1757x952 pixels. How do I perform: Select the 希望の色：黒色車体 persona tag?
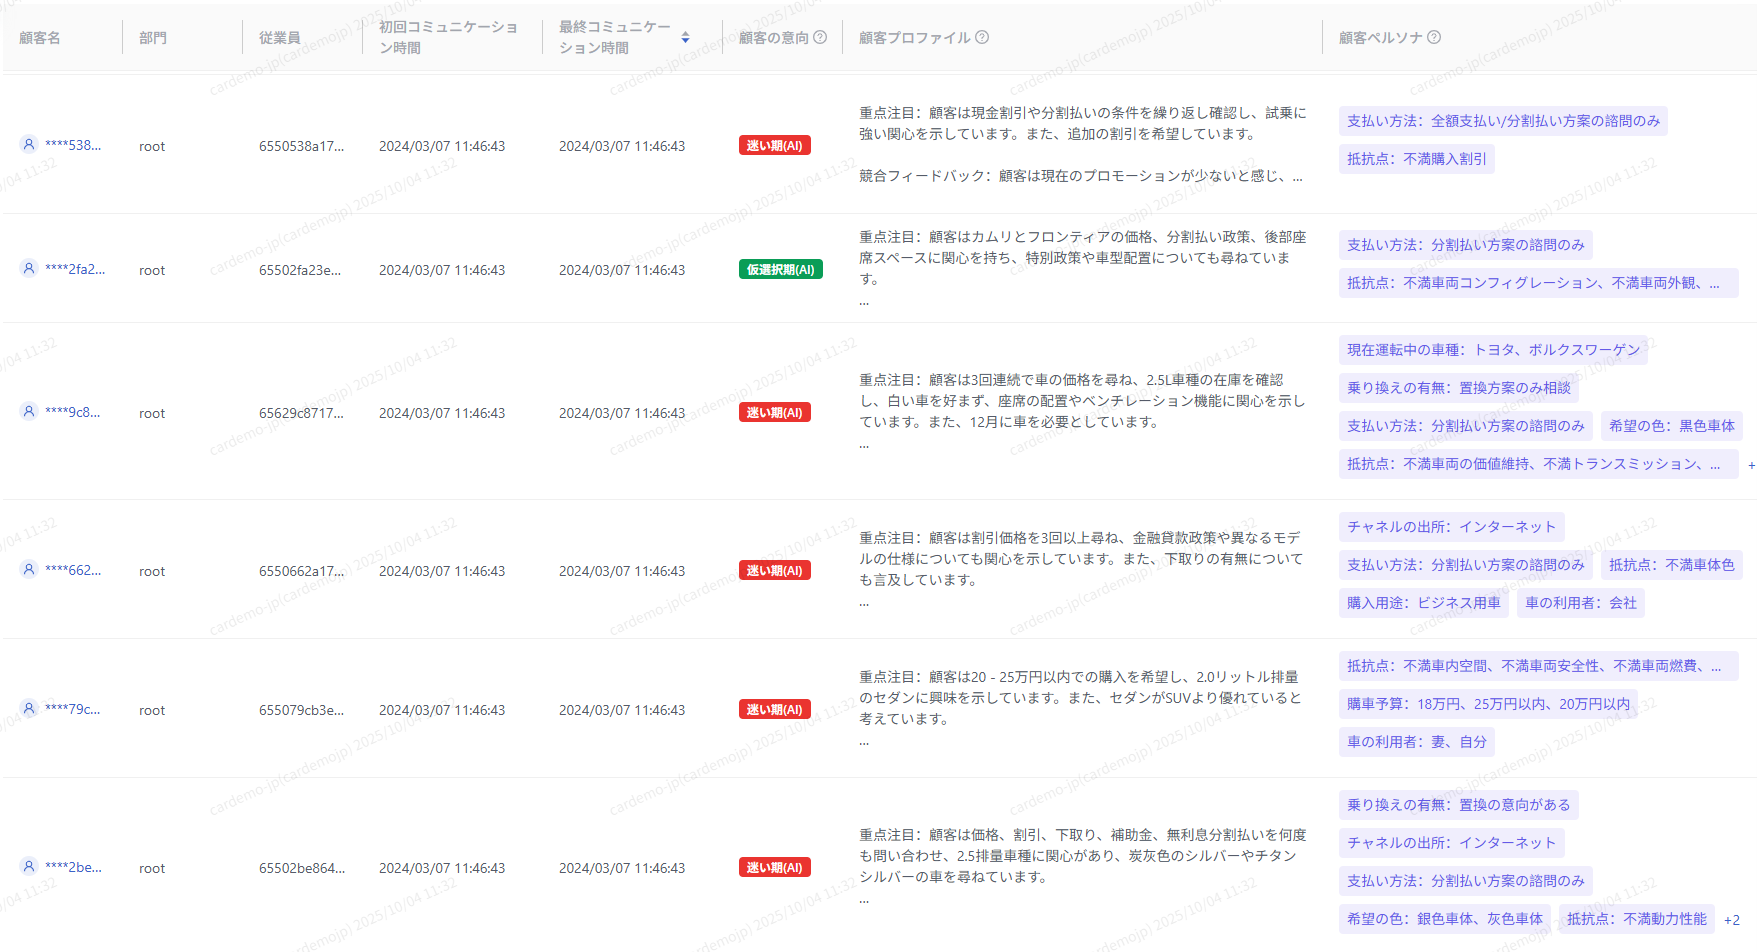pyautogui.click(x=1671, y=426)
